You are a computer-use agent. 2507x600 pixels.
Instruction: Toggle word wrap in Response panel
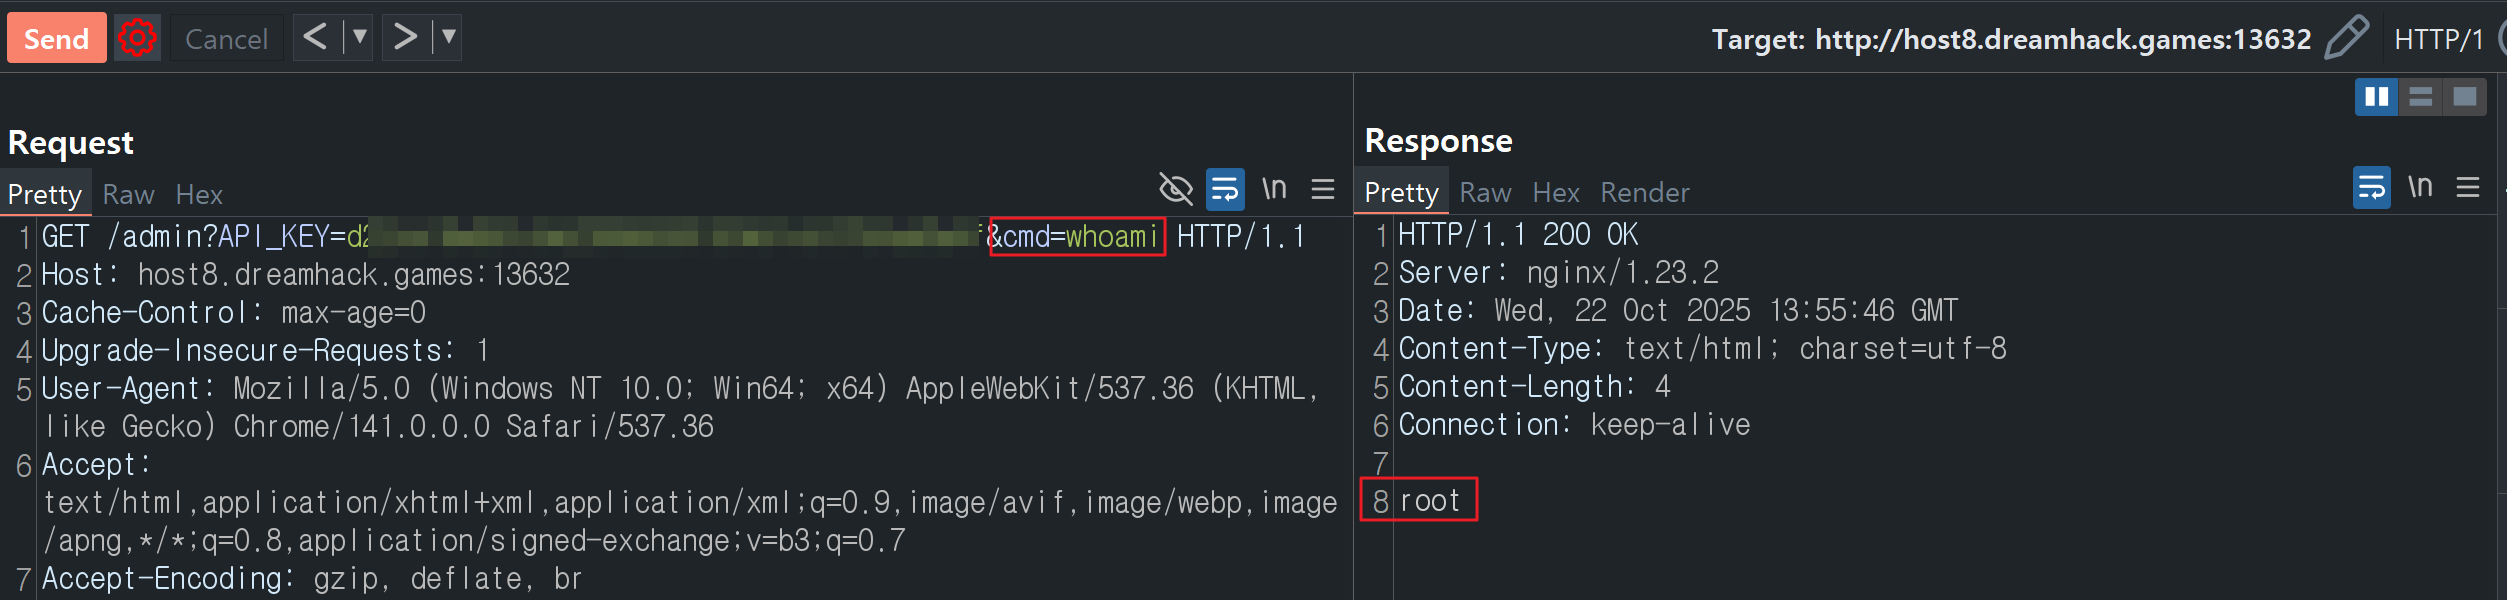pyautogui.click(x=2371, y=187)
